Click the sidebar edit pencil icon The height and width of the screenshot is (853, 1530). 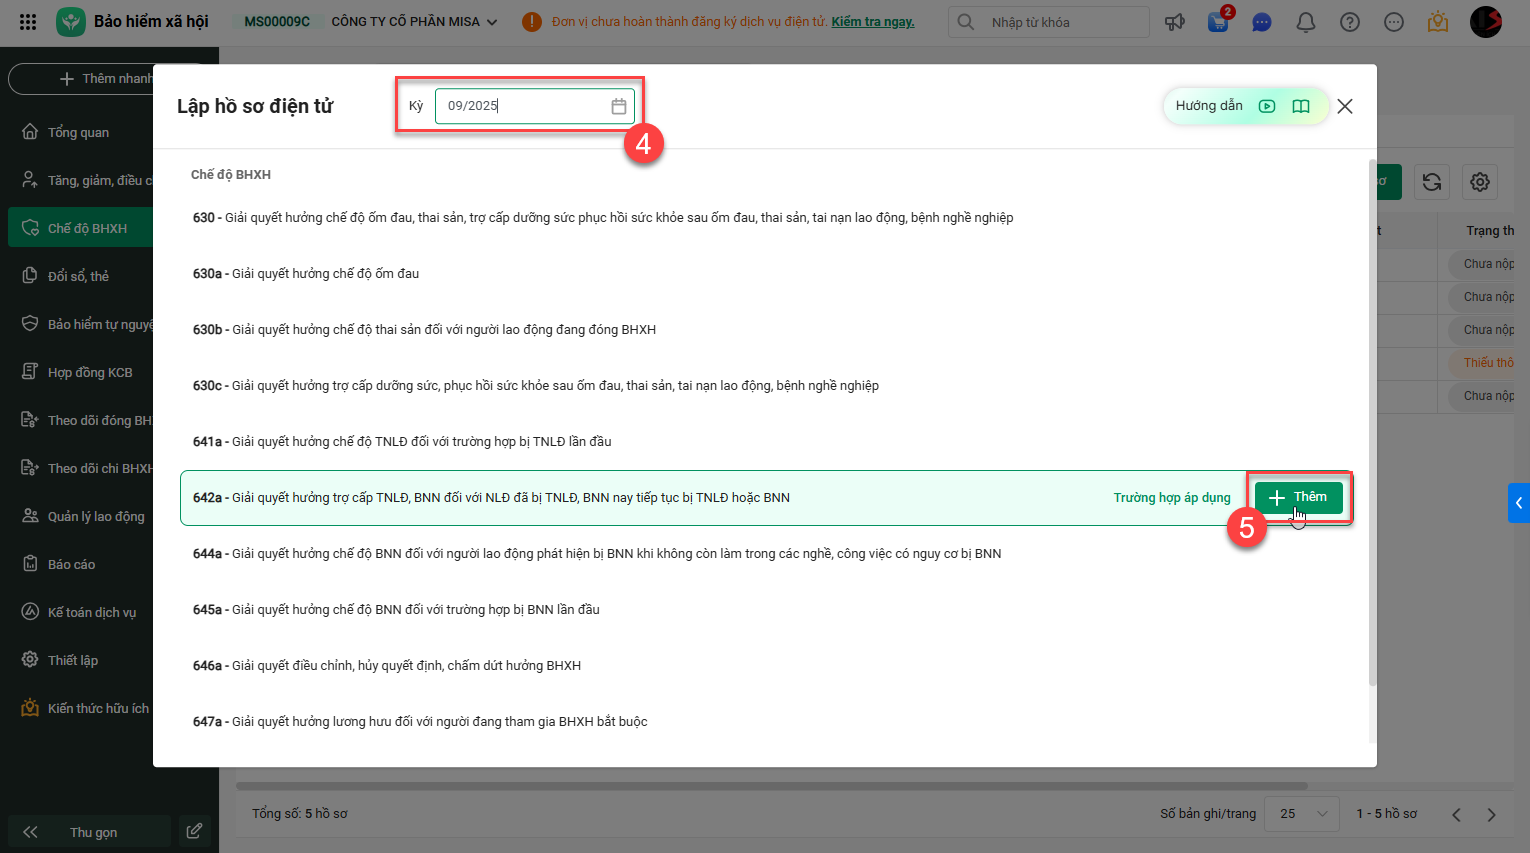pyautogui.click(x=194, y=831)
